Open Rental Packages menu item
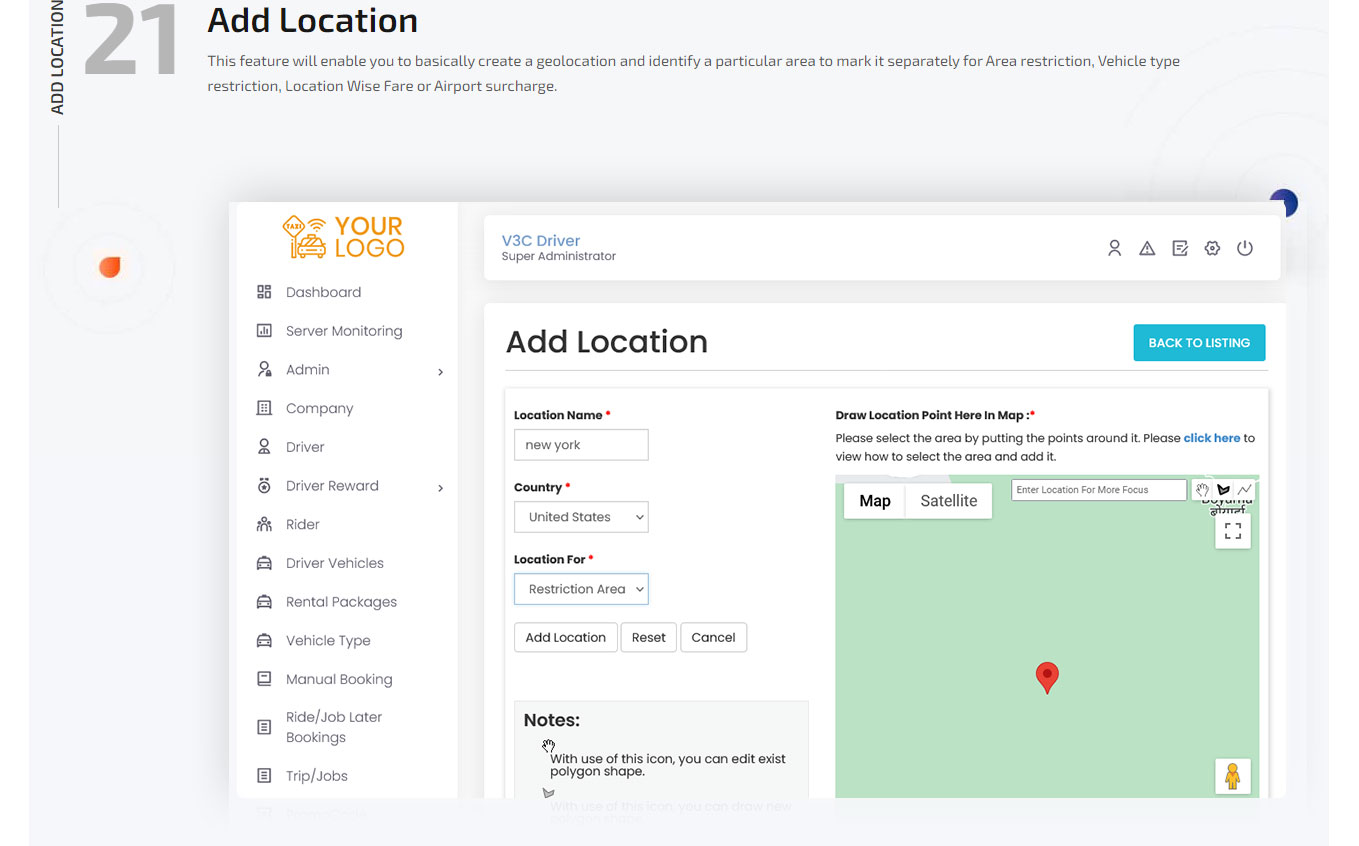The image size is (1359, 846). point(341,602)
